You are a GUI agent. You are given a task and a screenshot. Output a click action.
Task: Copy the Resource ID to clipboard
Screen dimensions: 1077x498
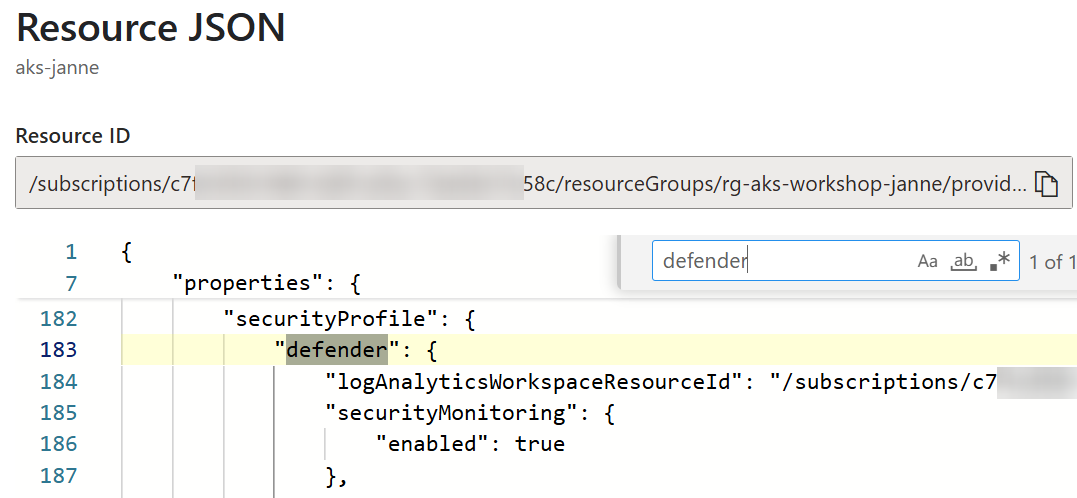coord(1045,184)
